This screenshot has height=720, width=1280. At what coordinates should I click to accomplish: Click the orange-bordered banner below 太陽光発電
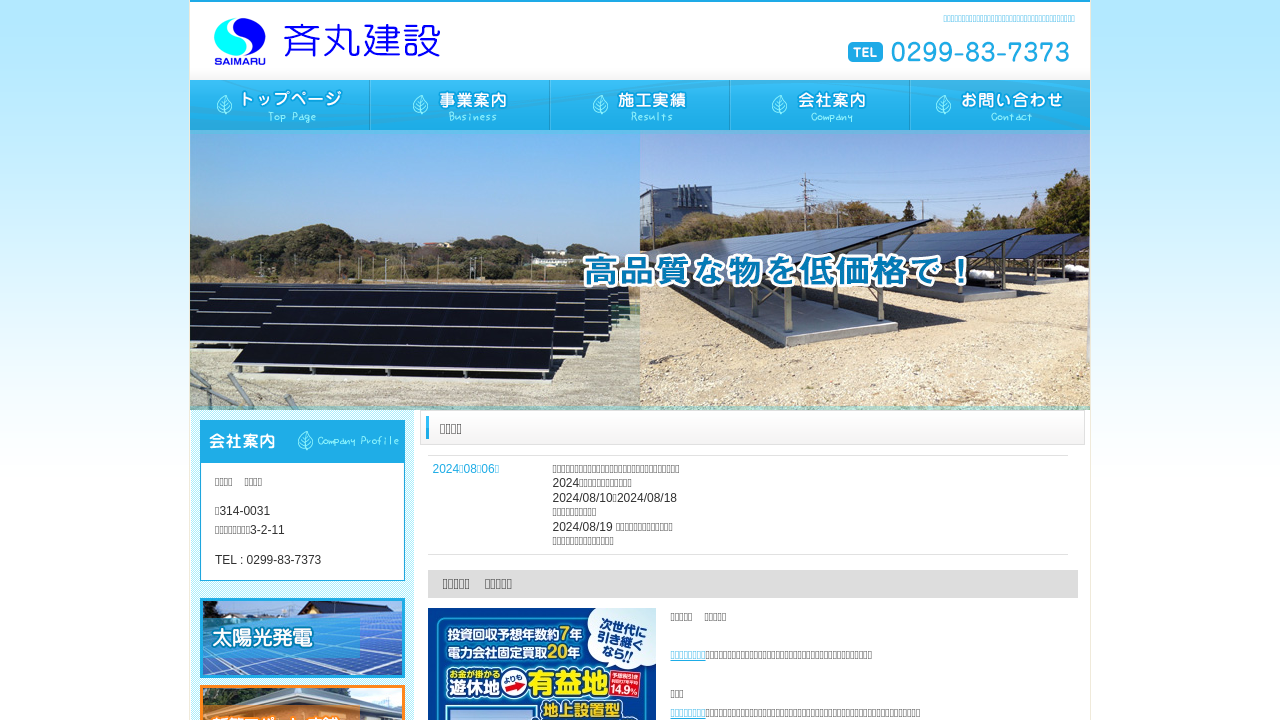coord(302,703)
